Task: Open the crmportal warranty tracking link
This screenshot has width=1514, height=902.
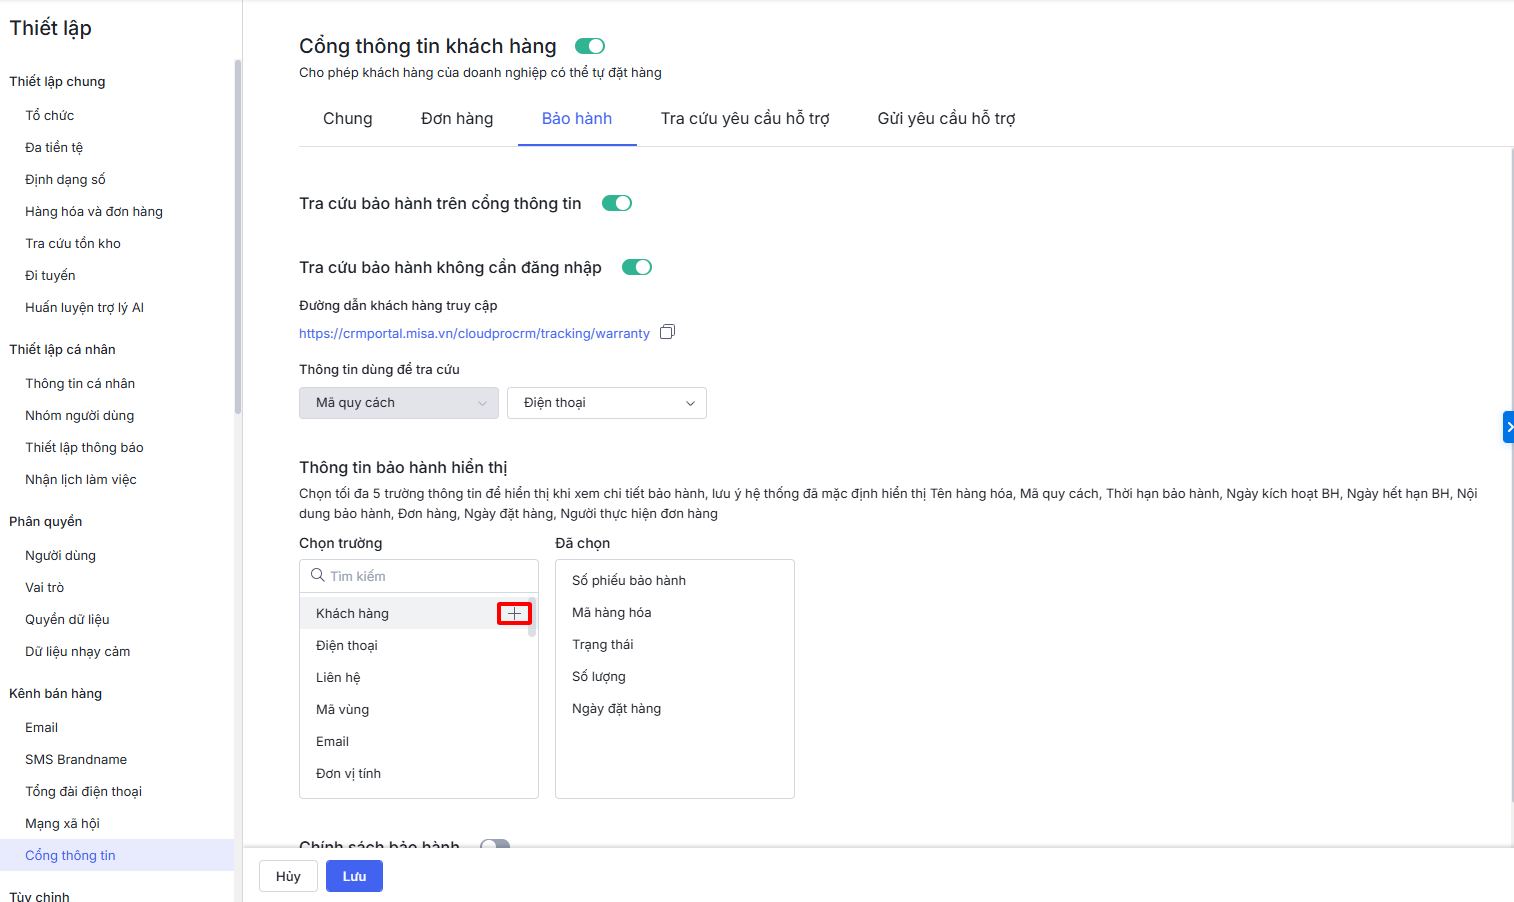Action: click(474, 333)
